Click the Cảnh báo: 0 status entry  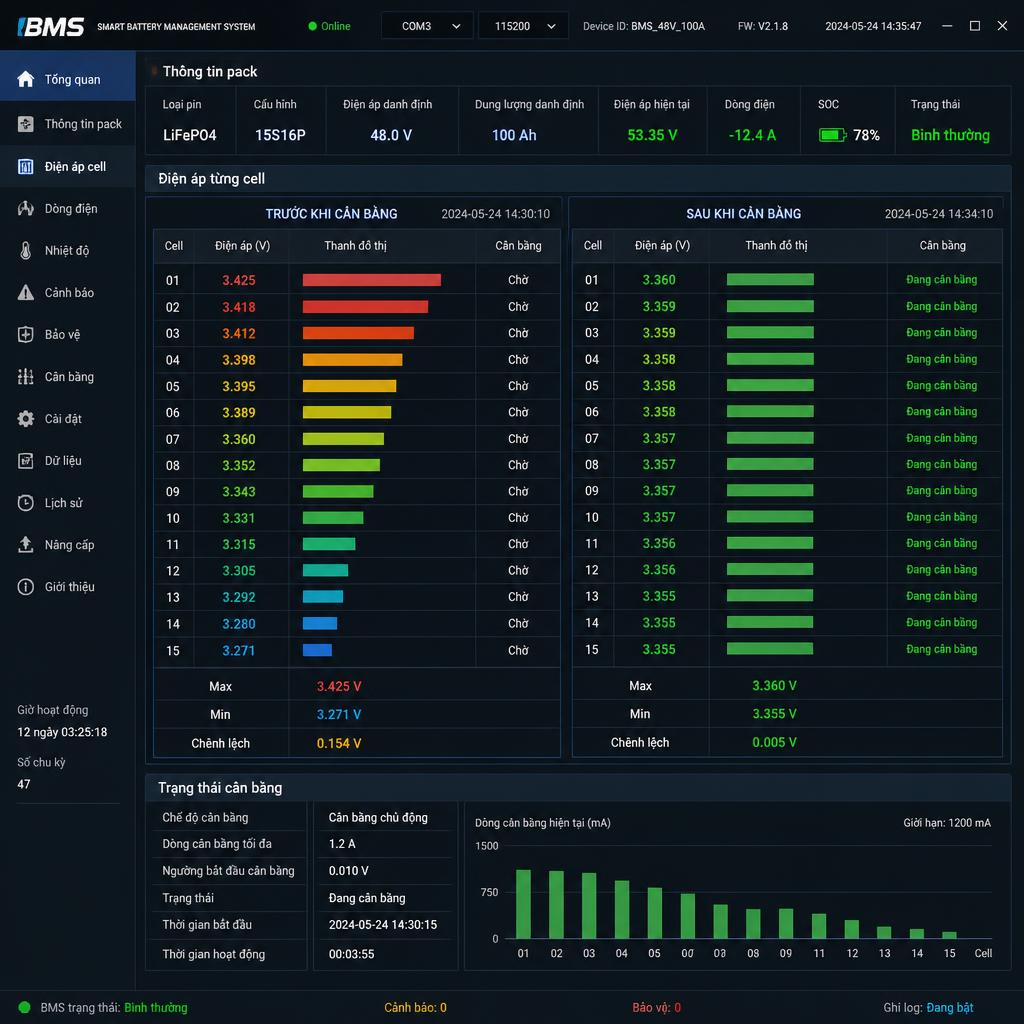click(415, 1007)
